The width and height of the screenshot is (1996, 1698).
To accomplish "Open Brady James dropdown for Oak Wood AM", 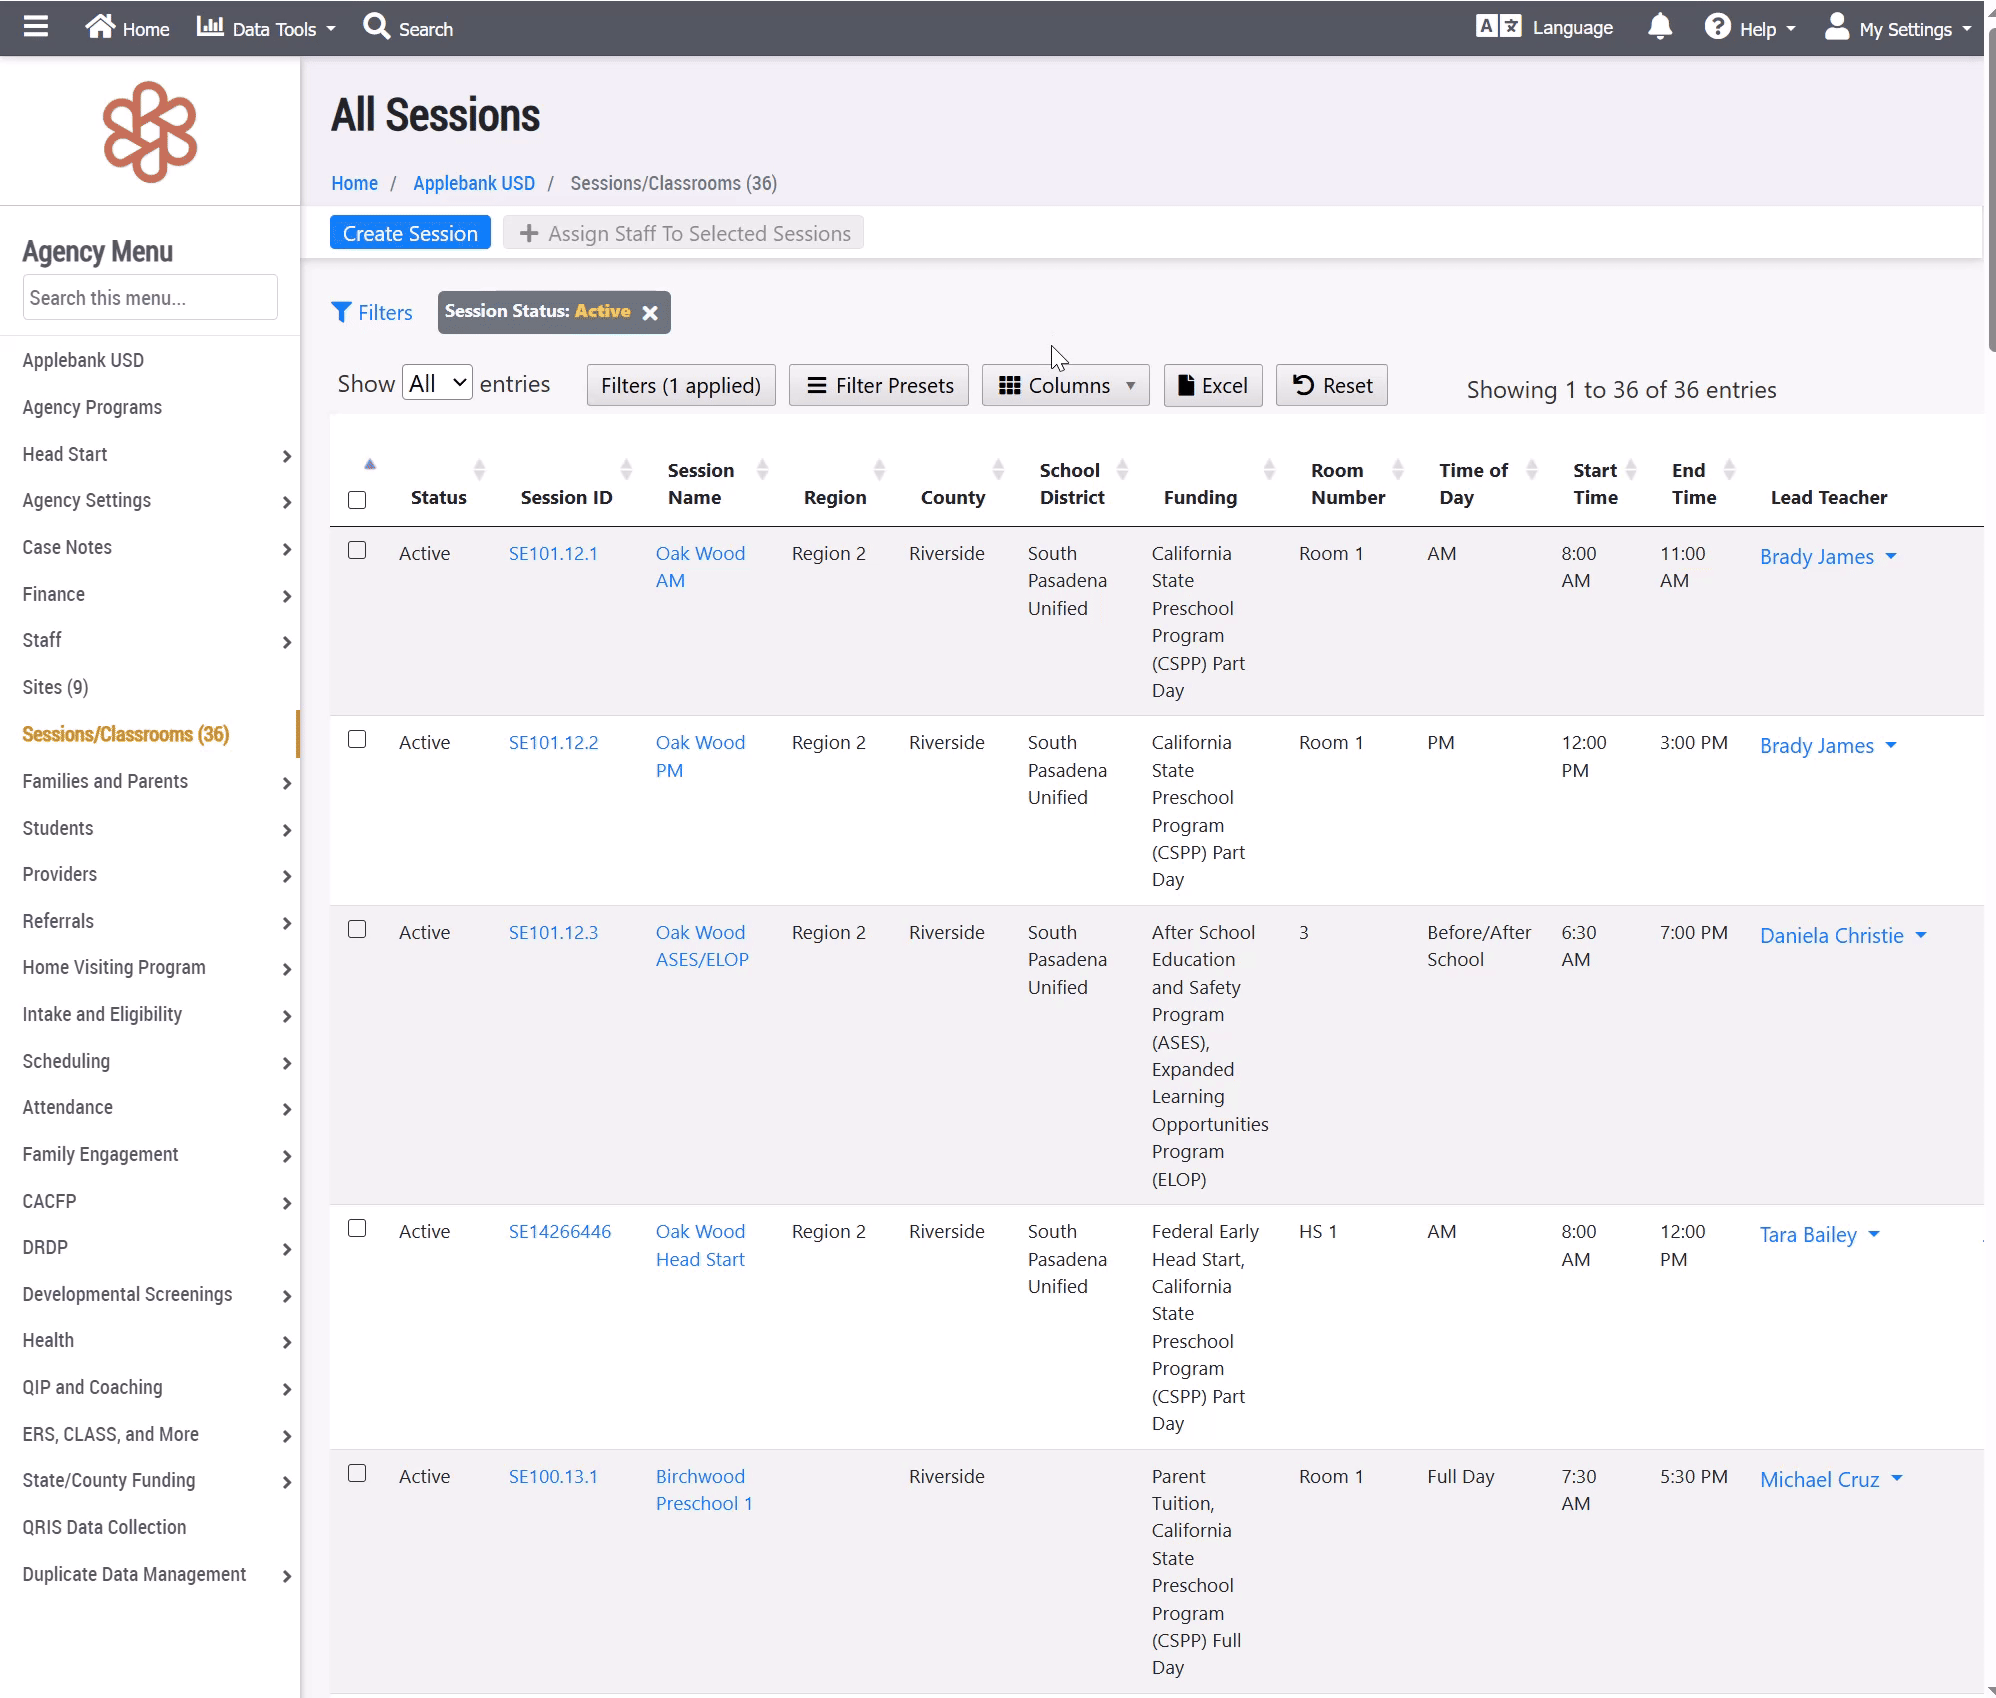I will pos(1891,557).
